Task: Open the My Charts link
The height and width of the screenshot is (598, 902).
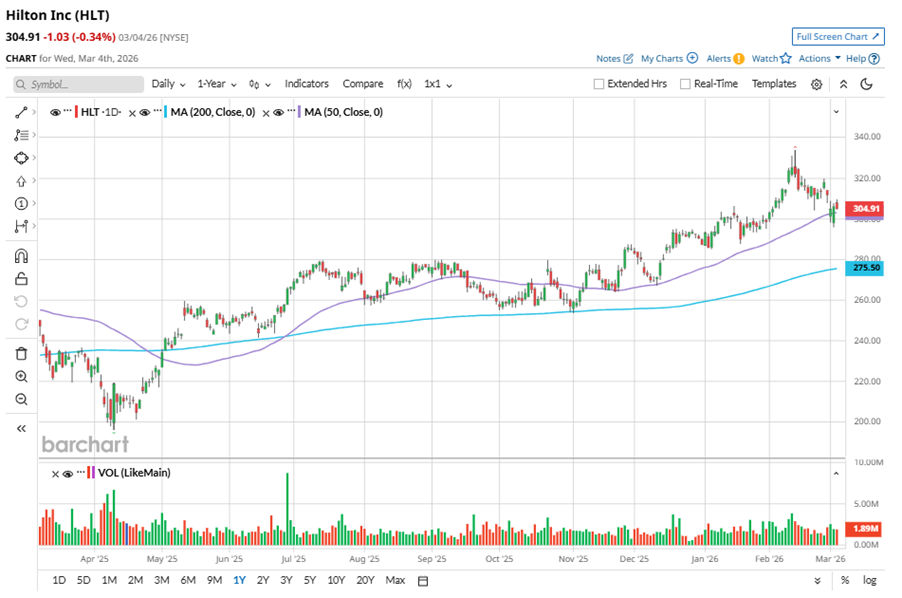Action: click(668, 59)
